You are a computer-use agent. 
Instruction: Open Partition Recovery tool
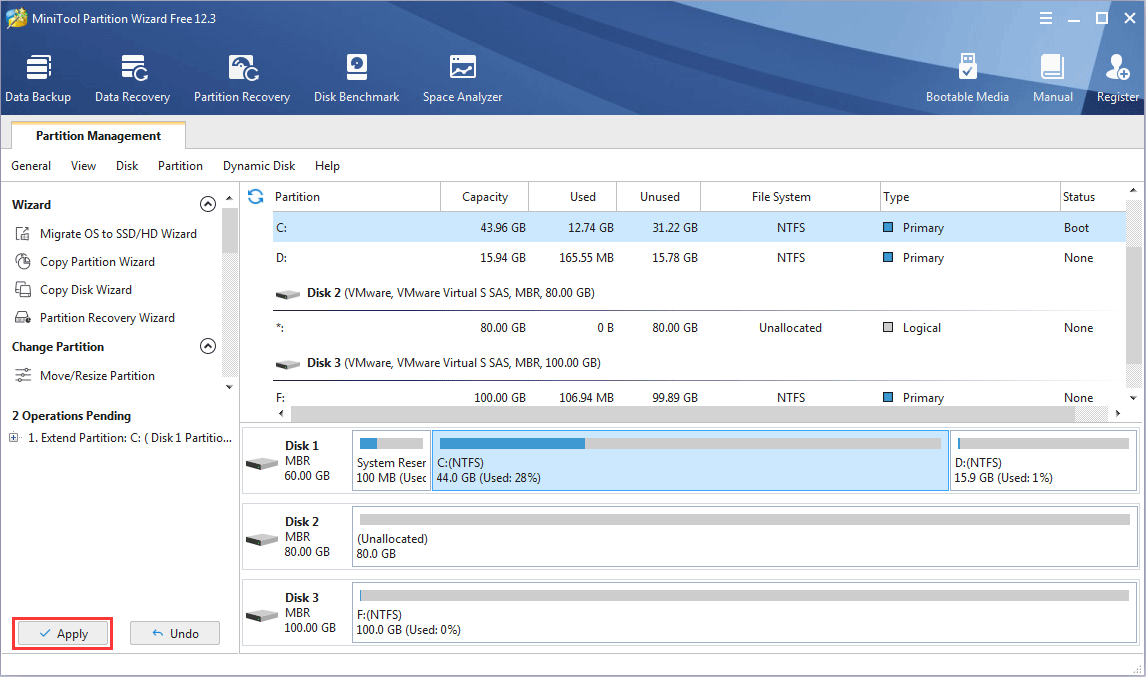(x=242, y=79)
